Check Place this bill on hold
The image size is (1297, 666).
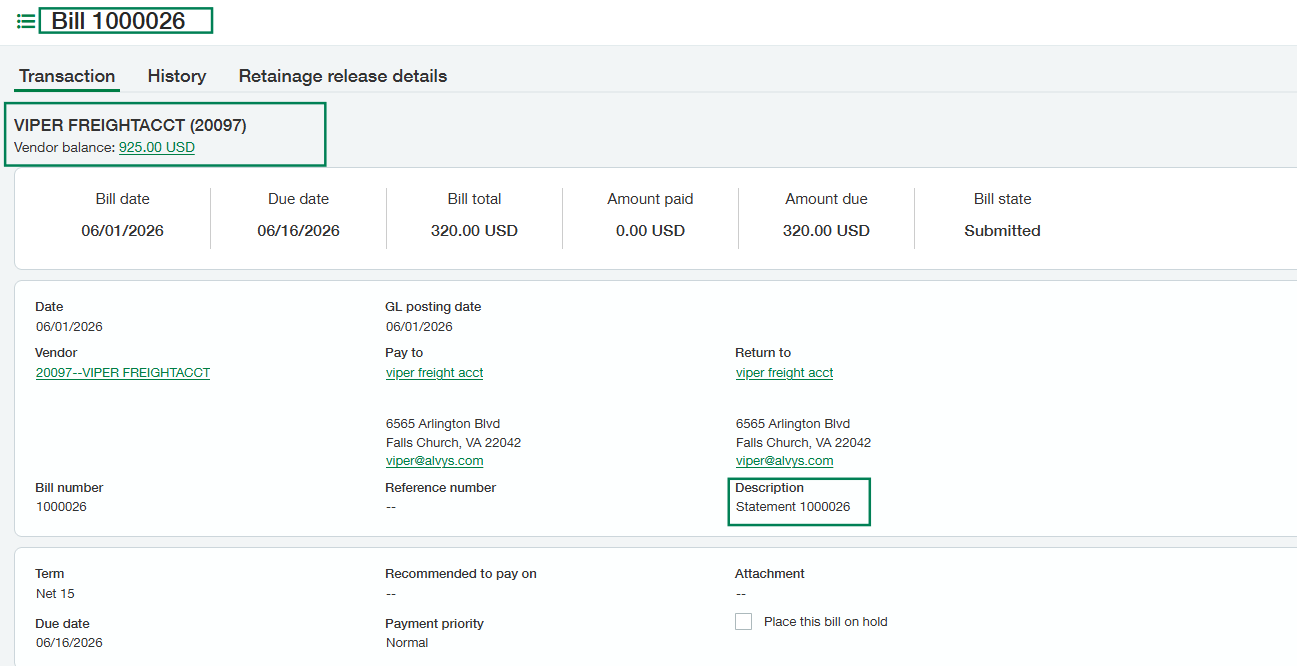pos(743,622)
